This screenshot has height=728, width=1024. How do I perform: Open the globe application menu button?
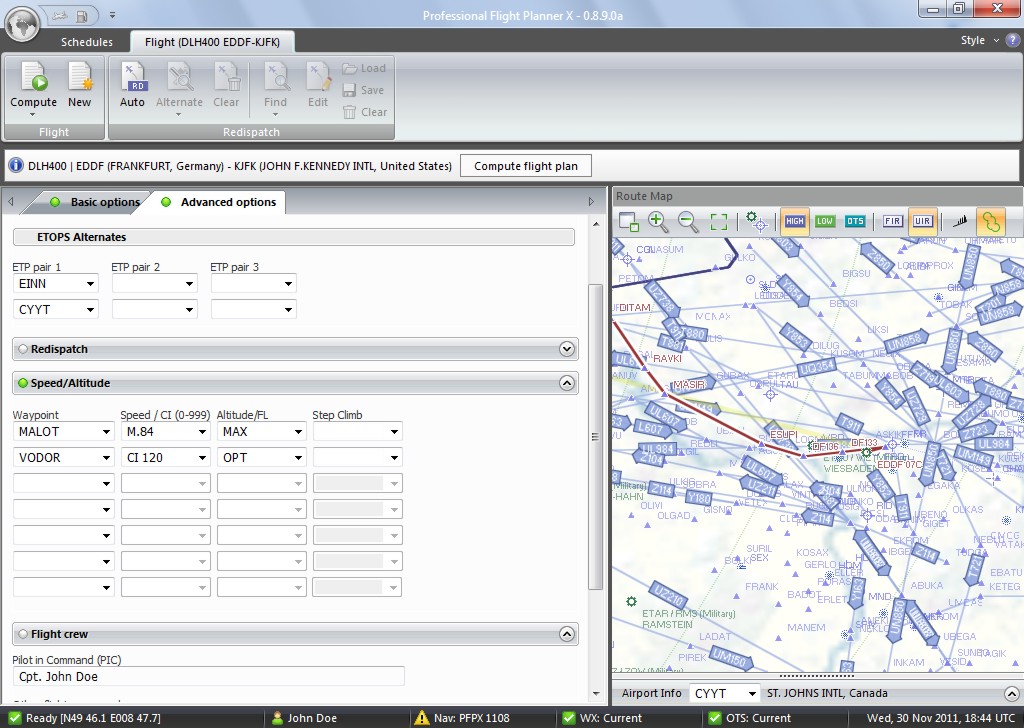tap(23, 25)
